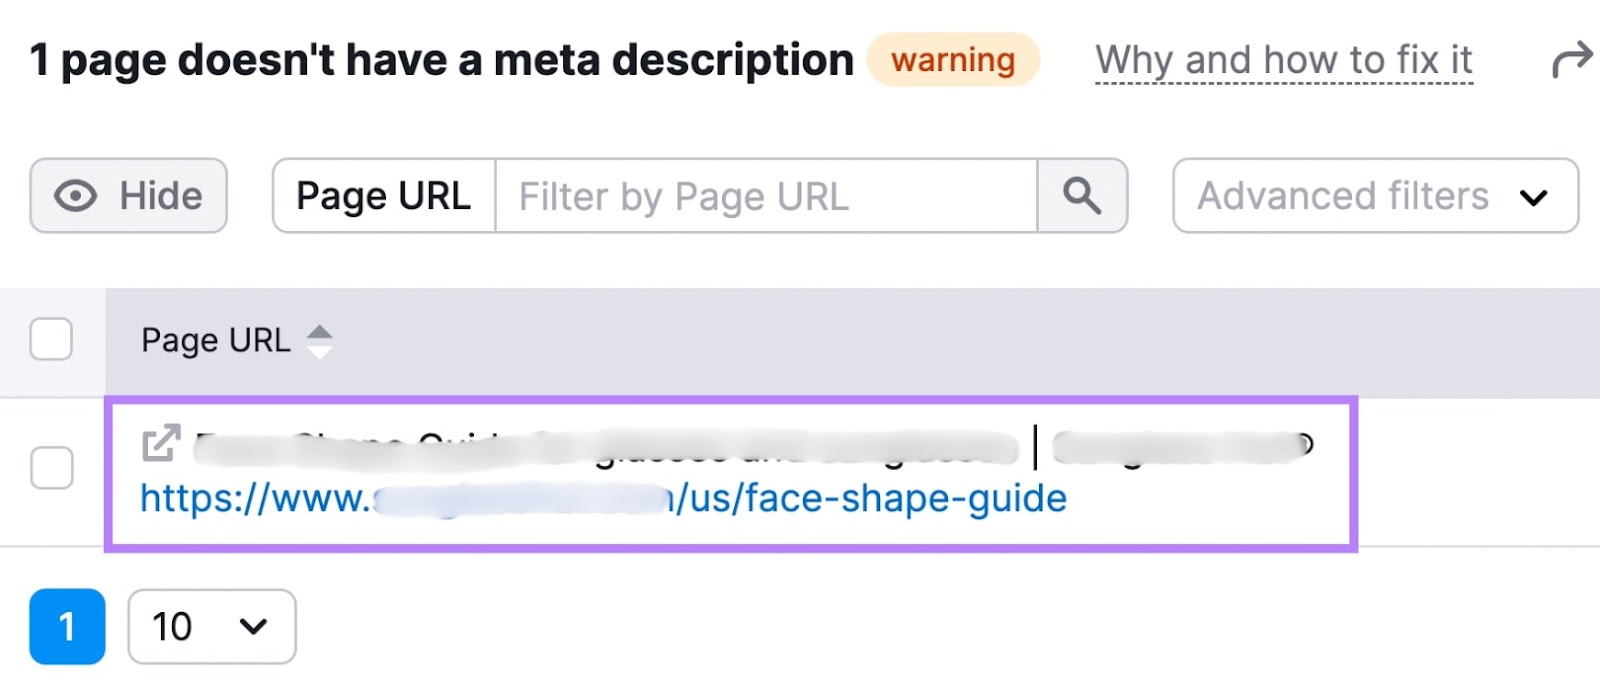Select the Page URL filter type
This screenshot has width=1600, height=686.
click(x=384, y=196)
